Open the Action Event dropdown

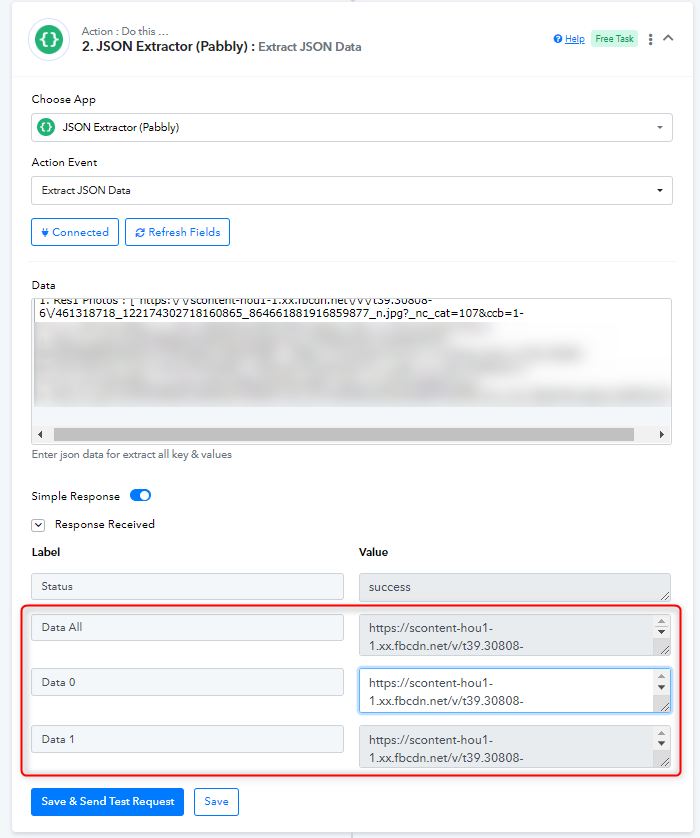pyautogui.click(x=352, y=190)
